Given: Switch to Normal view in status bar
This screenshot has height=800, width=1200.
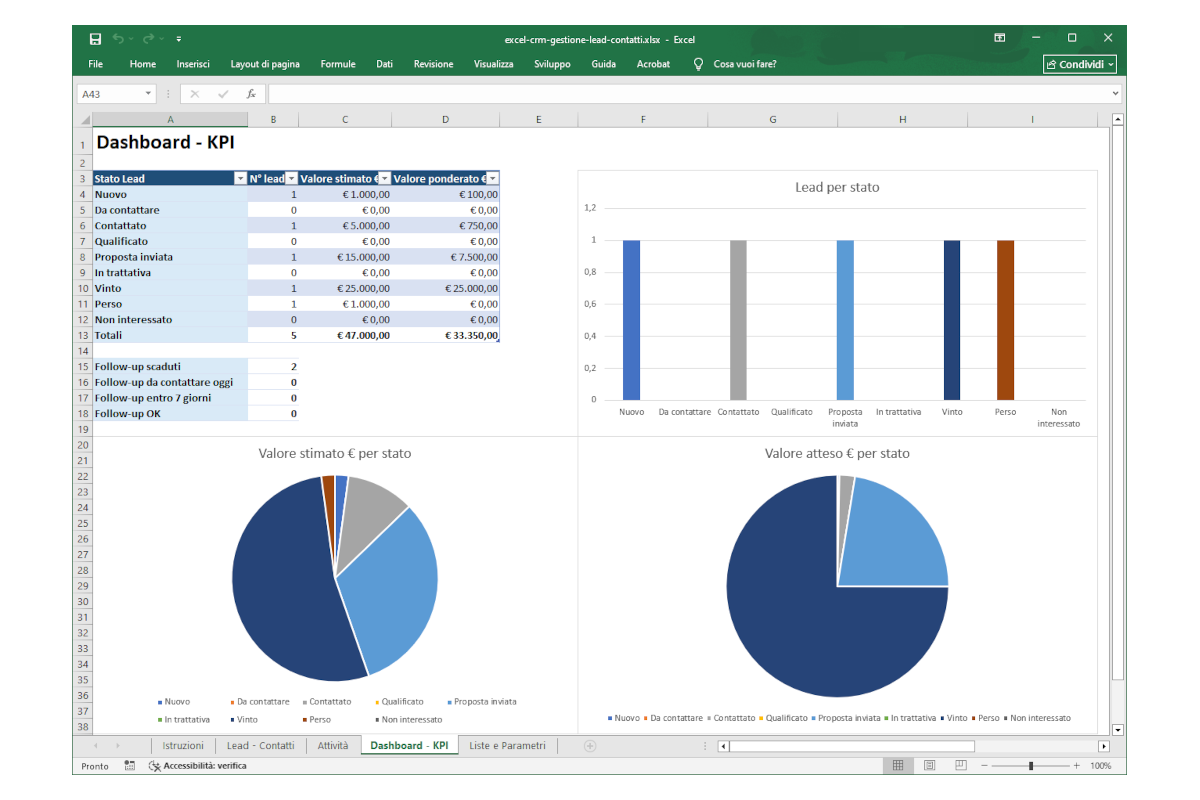Looking at the screenshot, I should (898, 766).
